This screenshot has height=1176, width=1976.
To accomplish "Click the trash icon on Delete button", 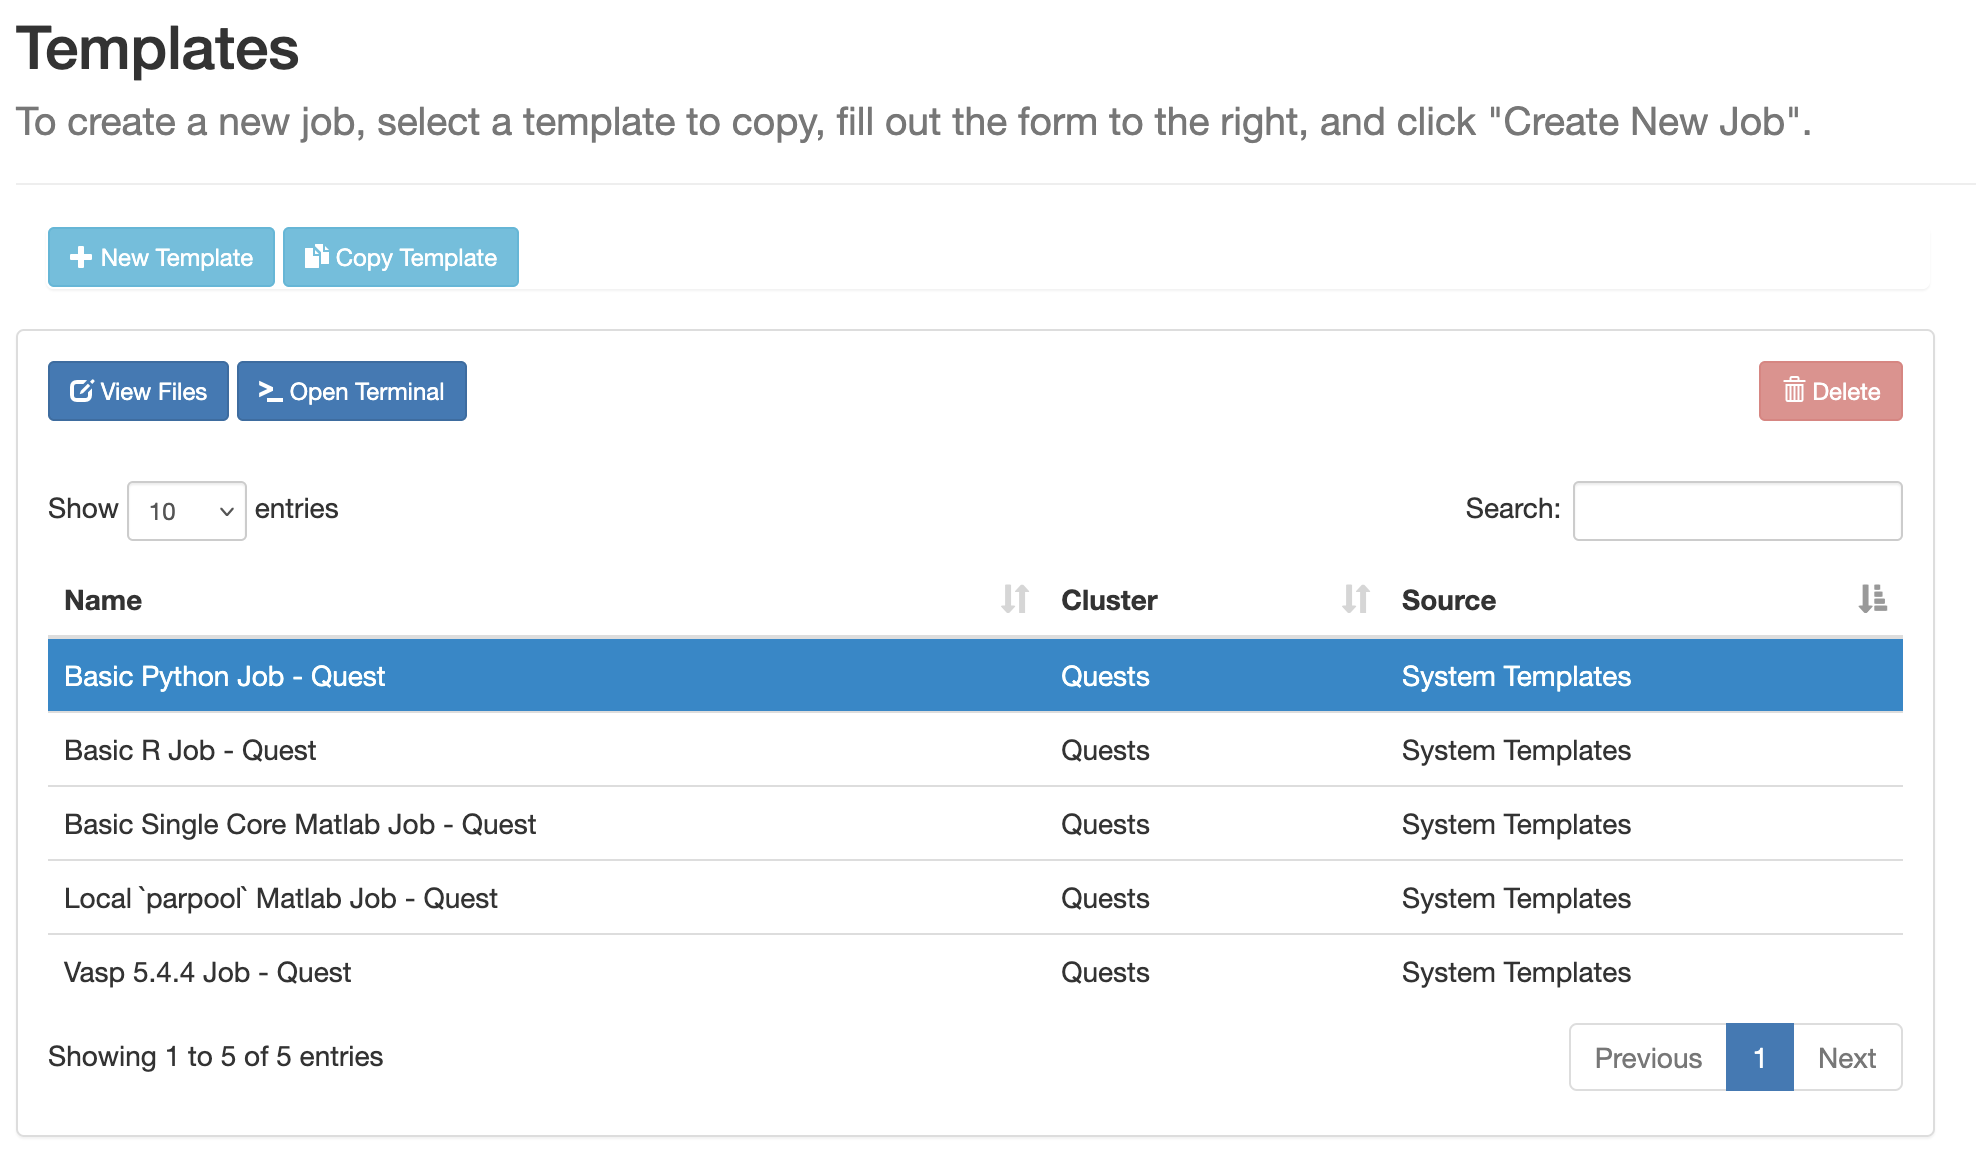I will click(1794, 390).
